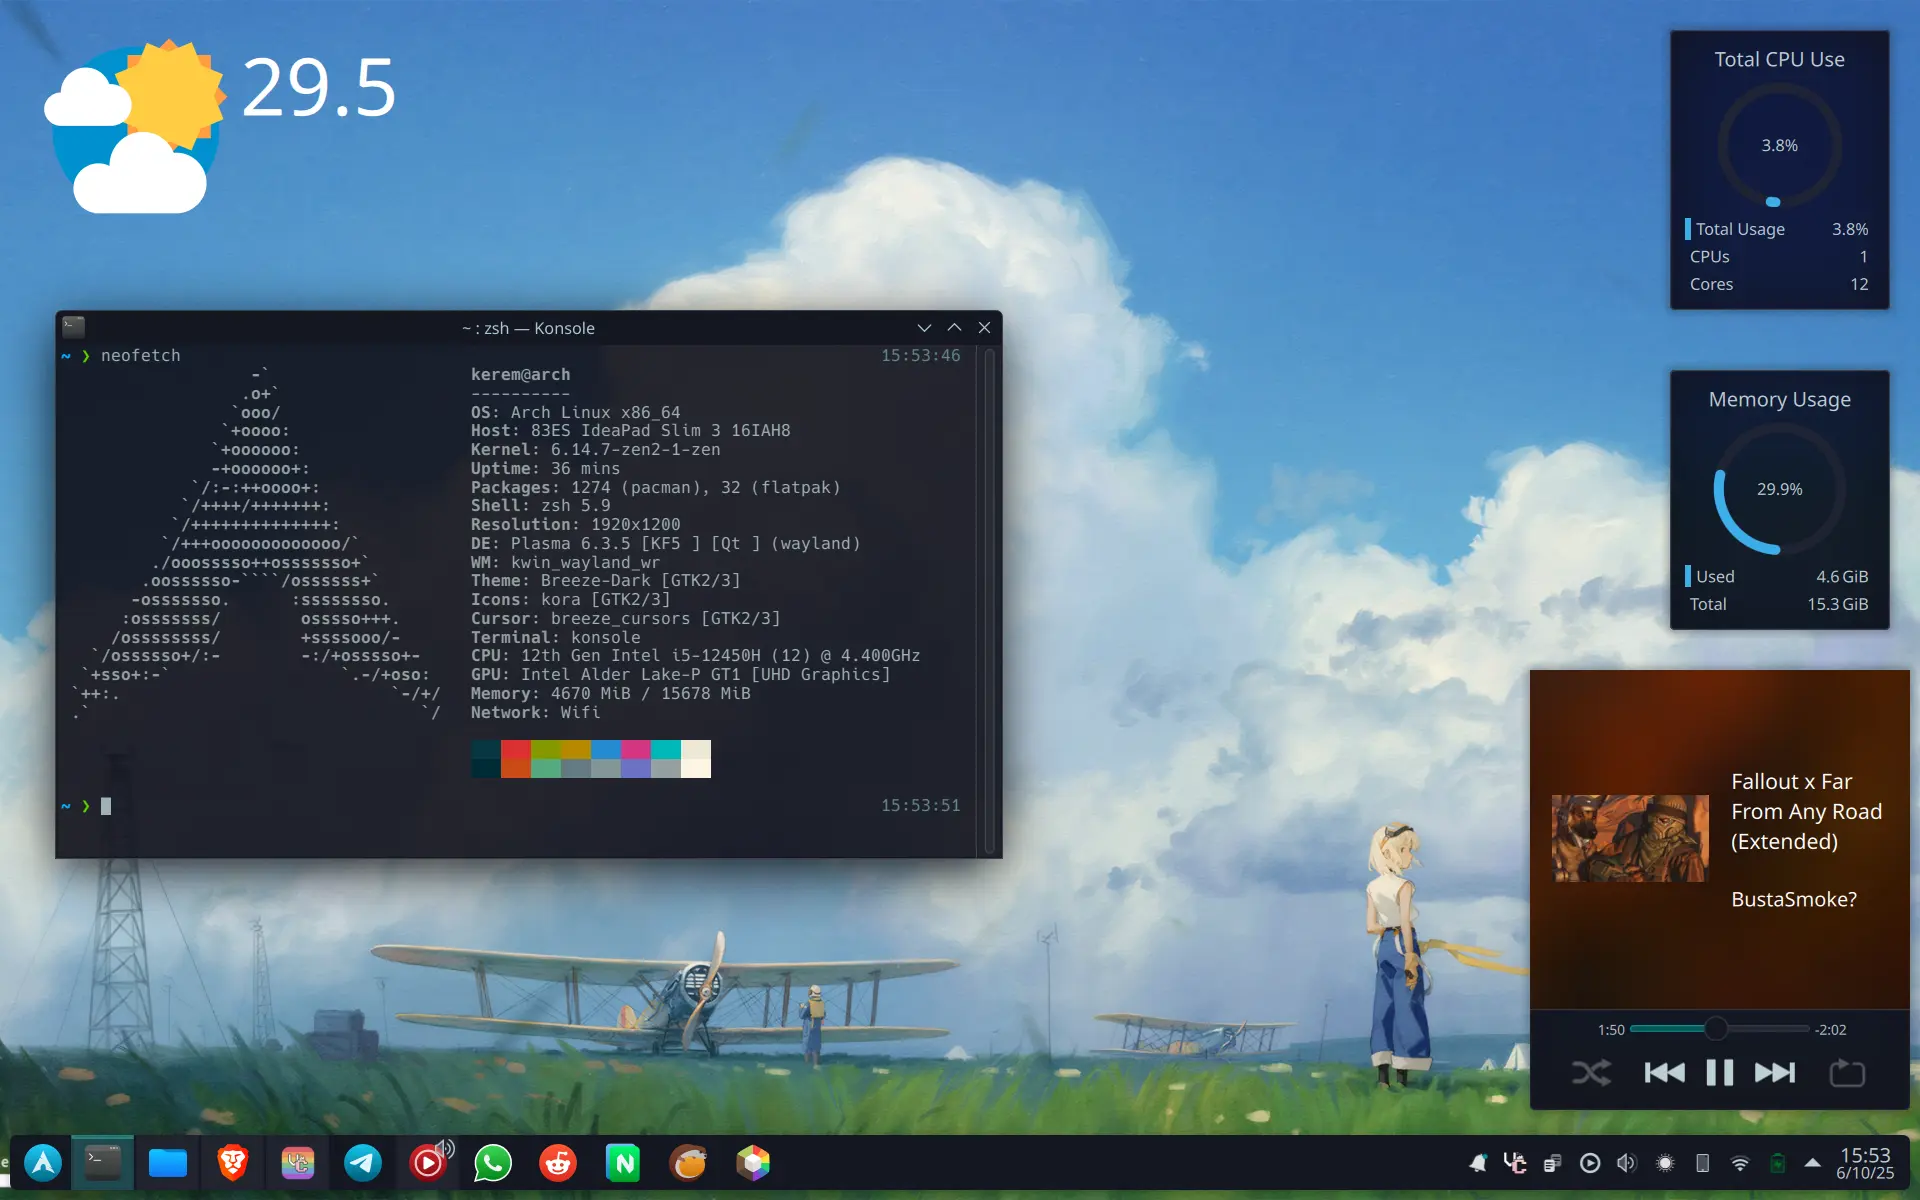
Task: Open the volume control in tray
Action: (1627, 1163)
